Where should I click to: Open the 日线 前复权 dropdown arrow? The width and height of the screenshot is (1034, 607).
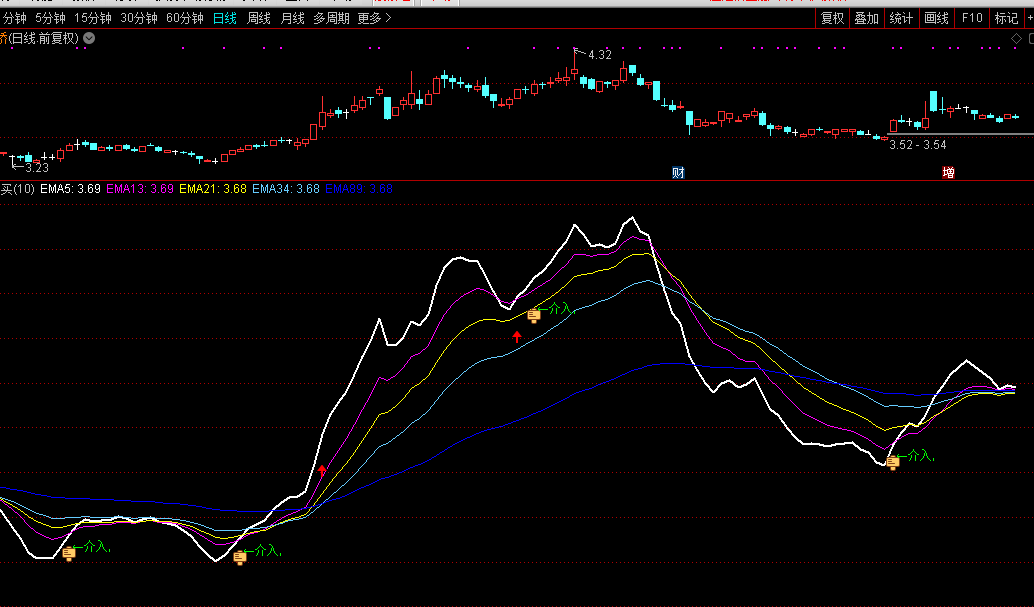click(x=89, y=38)
